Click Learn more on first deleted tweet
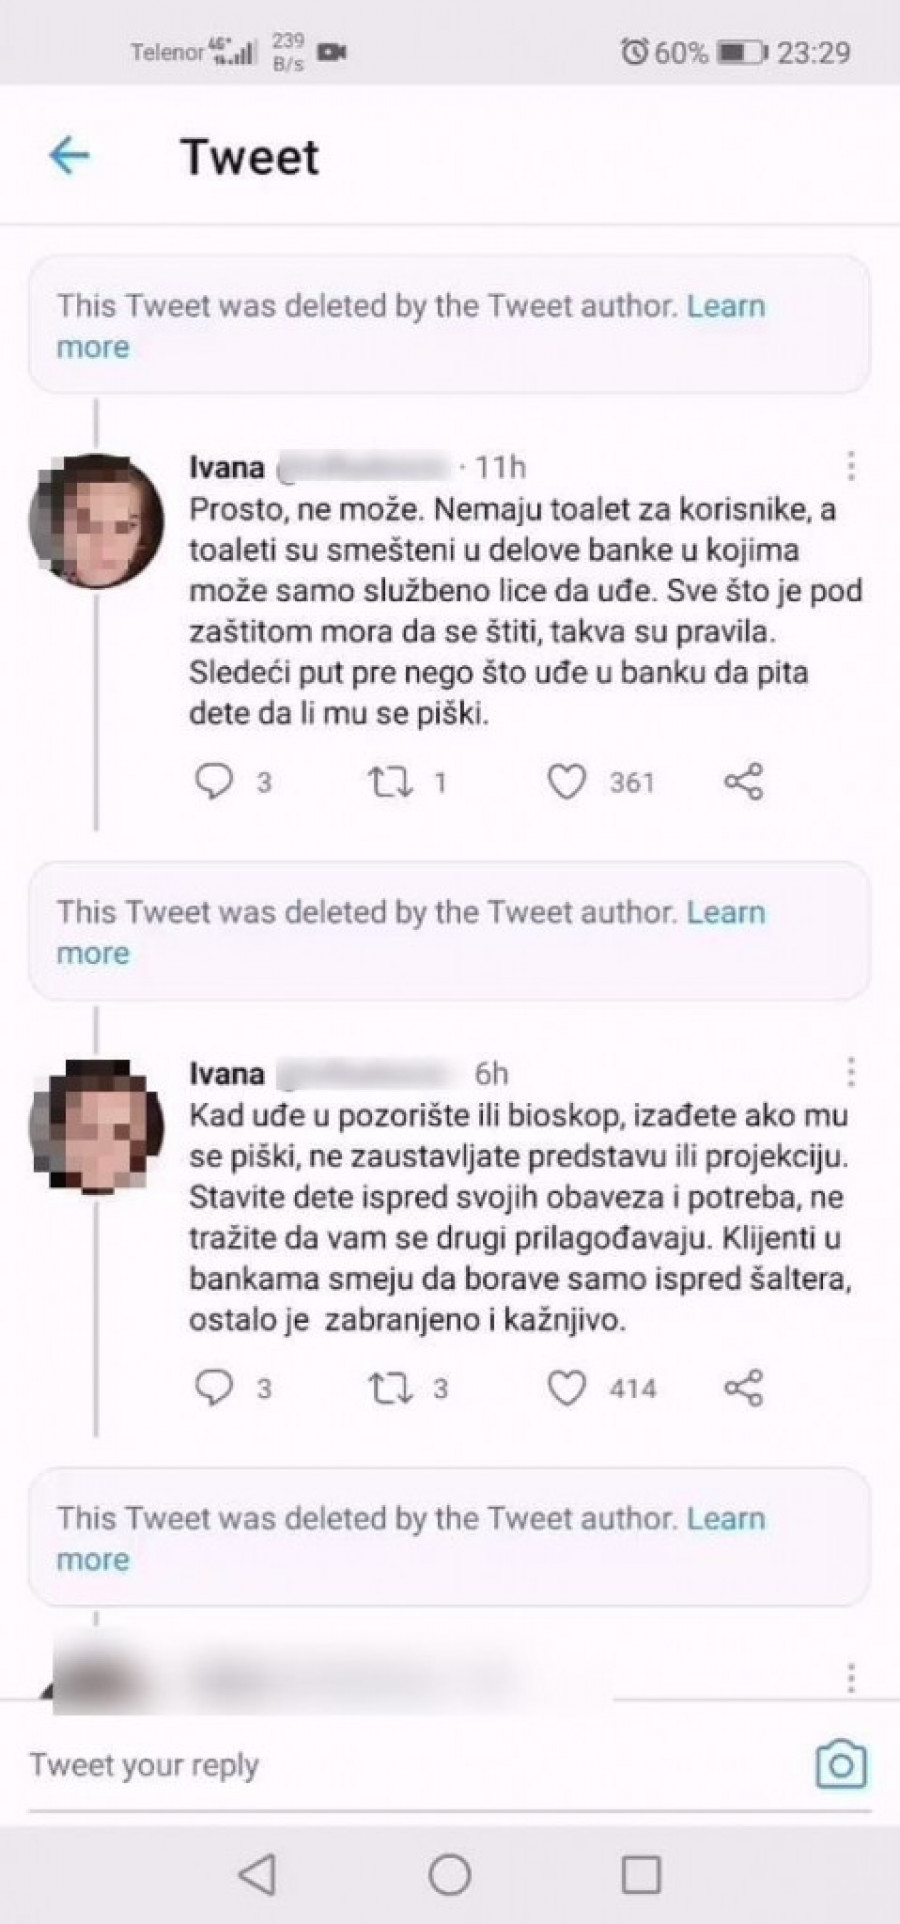Screen dimensions: 900x1924 [x=725, y=306]
